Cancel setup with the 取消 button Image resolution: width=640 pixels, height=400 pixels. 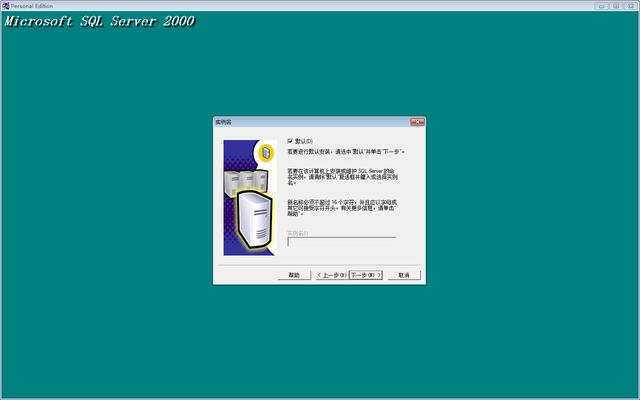pyautogui.click(x=404, y=275)
